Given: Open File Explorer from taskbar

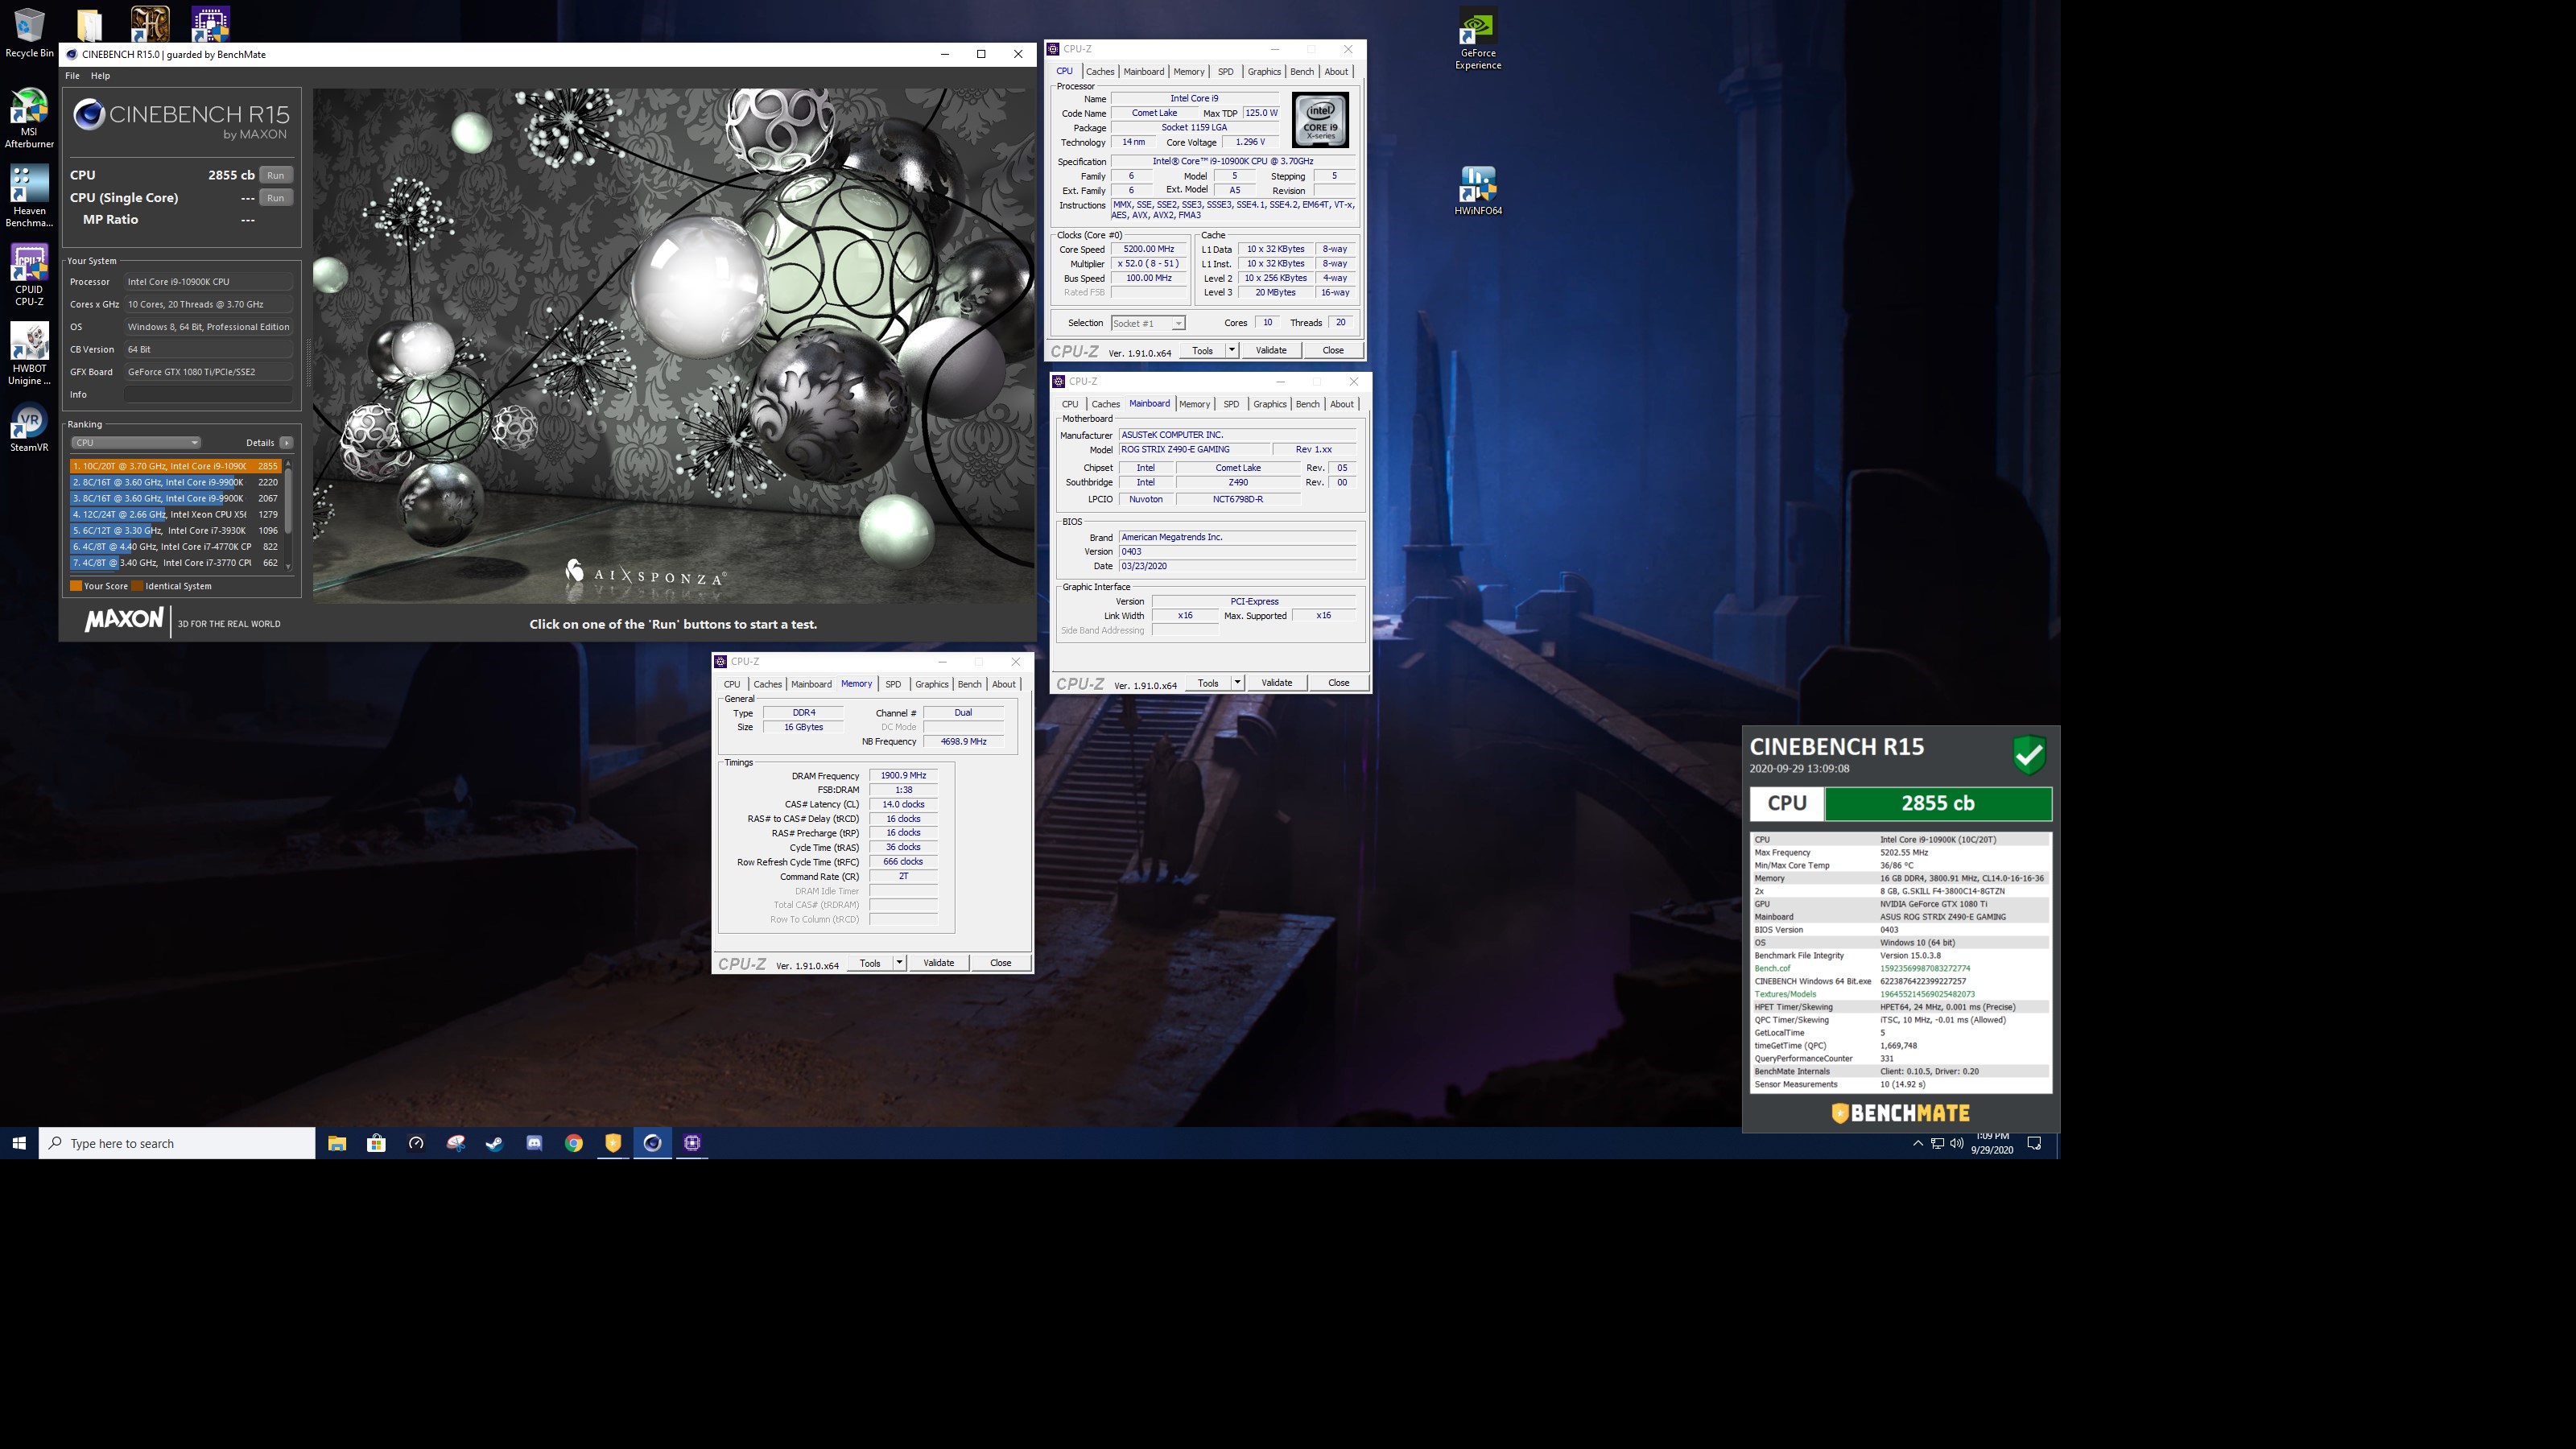Looking at the screenshot, I should (337, 1143).
